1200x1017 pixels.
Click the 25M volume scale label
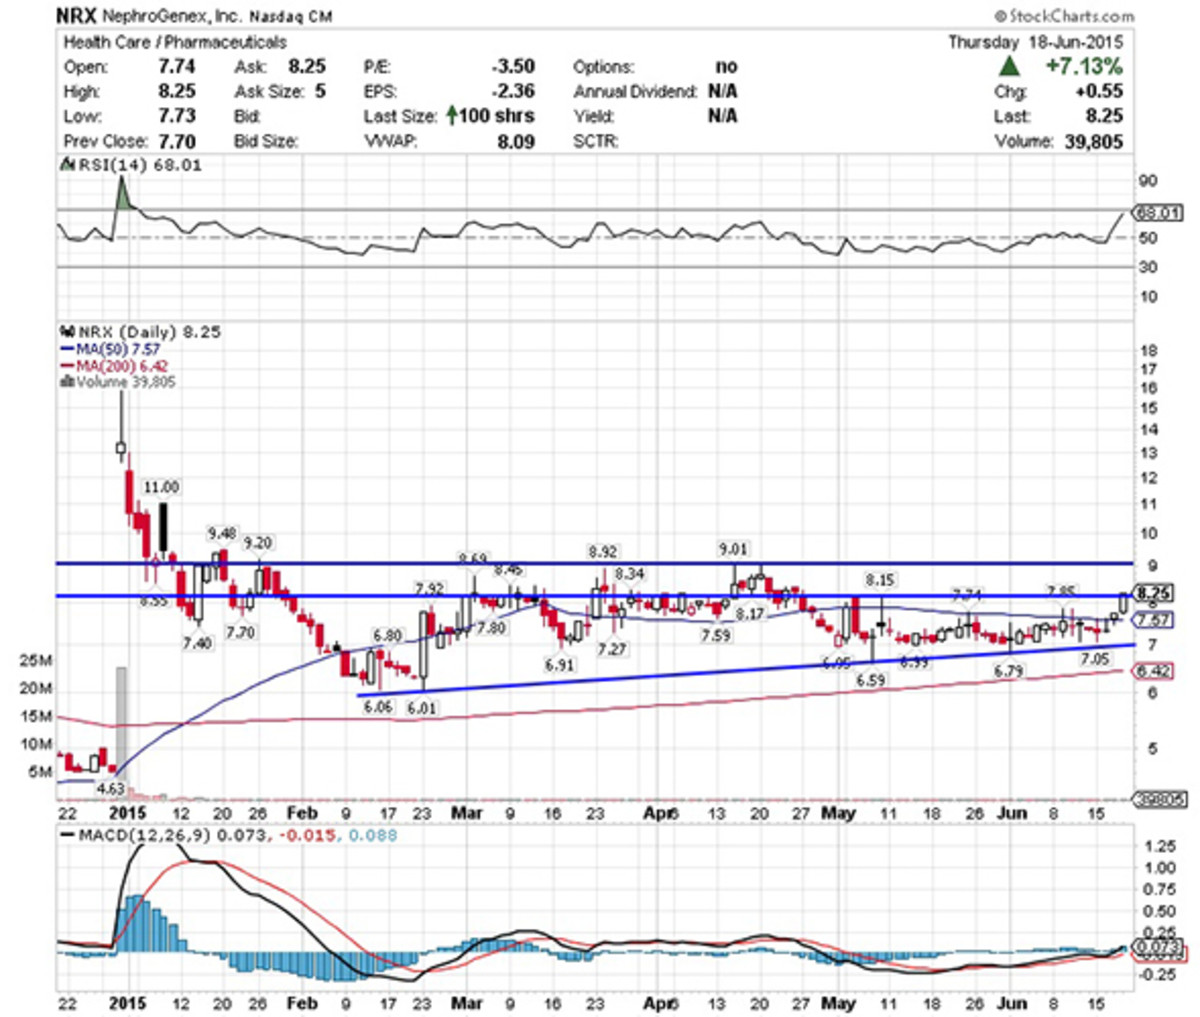point(36,661)
